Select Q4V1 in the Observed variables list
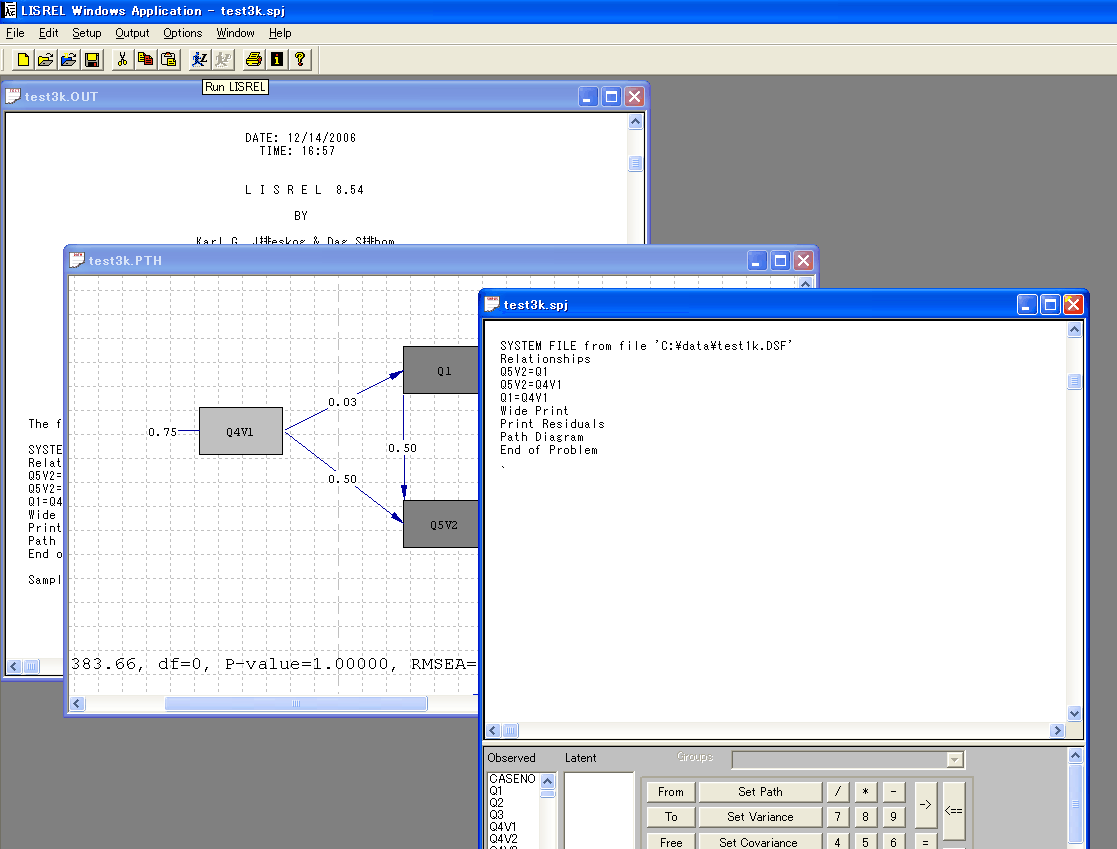The height and width of the screenshot is (849, 1117). click(x=503, y=827)
